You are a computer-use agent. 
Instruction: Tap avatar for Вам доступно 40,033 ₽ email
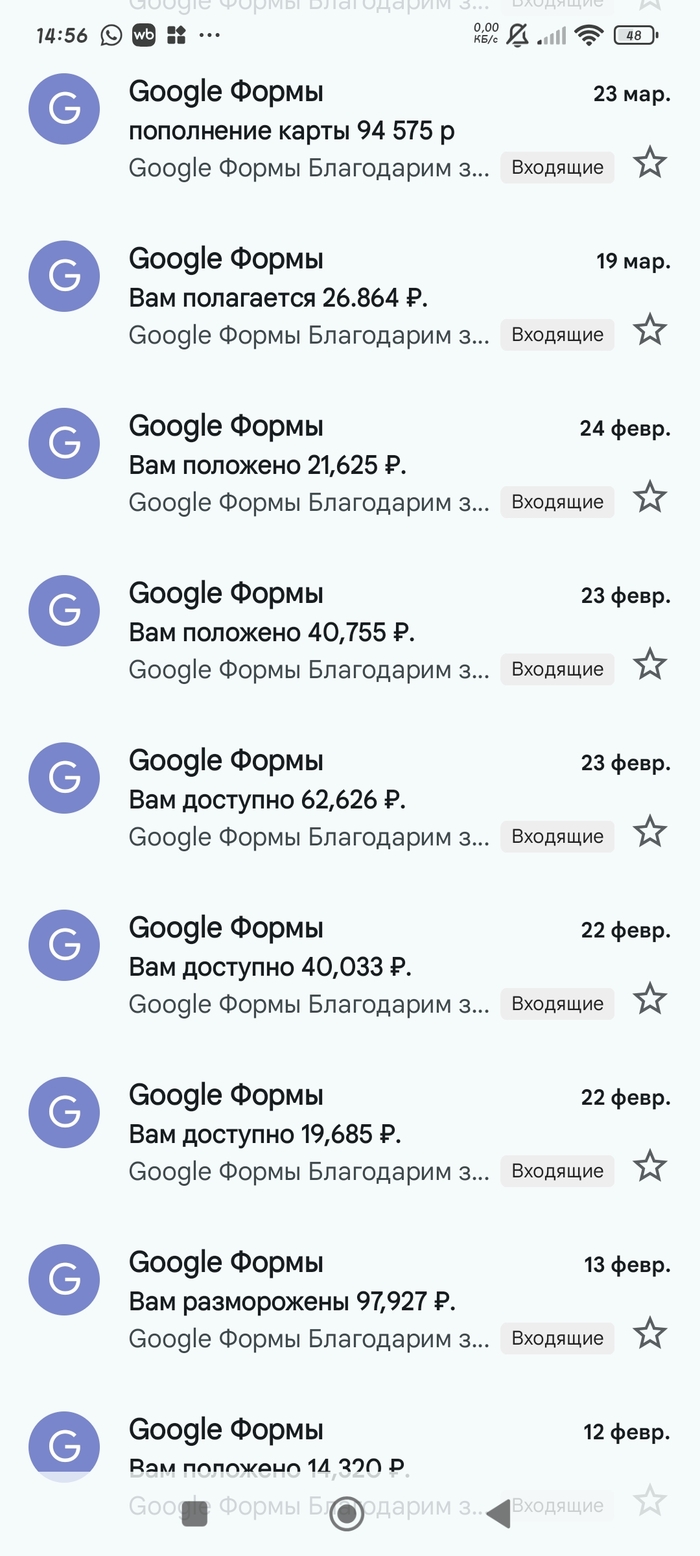[64, 945]
